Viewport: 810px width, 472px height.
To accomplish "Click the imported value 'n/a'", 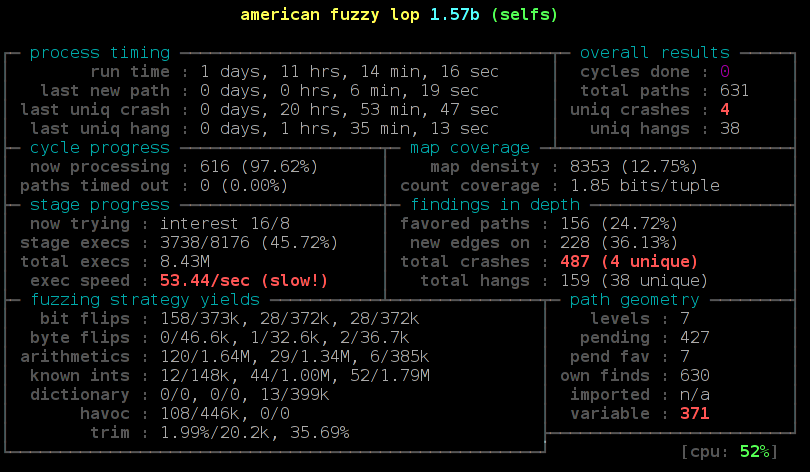I will (694, 395).
